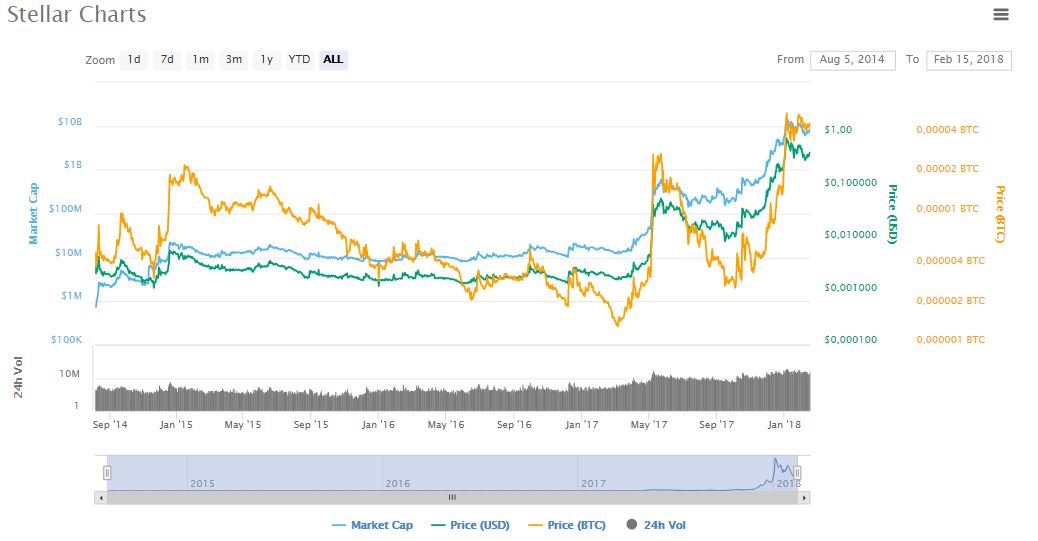Click the horizontal scrollbar thumb grip
The height and width of the screenshot is (541, 1038).
pyautogui.click(x=452, y=497)
